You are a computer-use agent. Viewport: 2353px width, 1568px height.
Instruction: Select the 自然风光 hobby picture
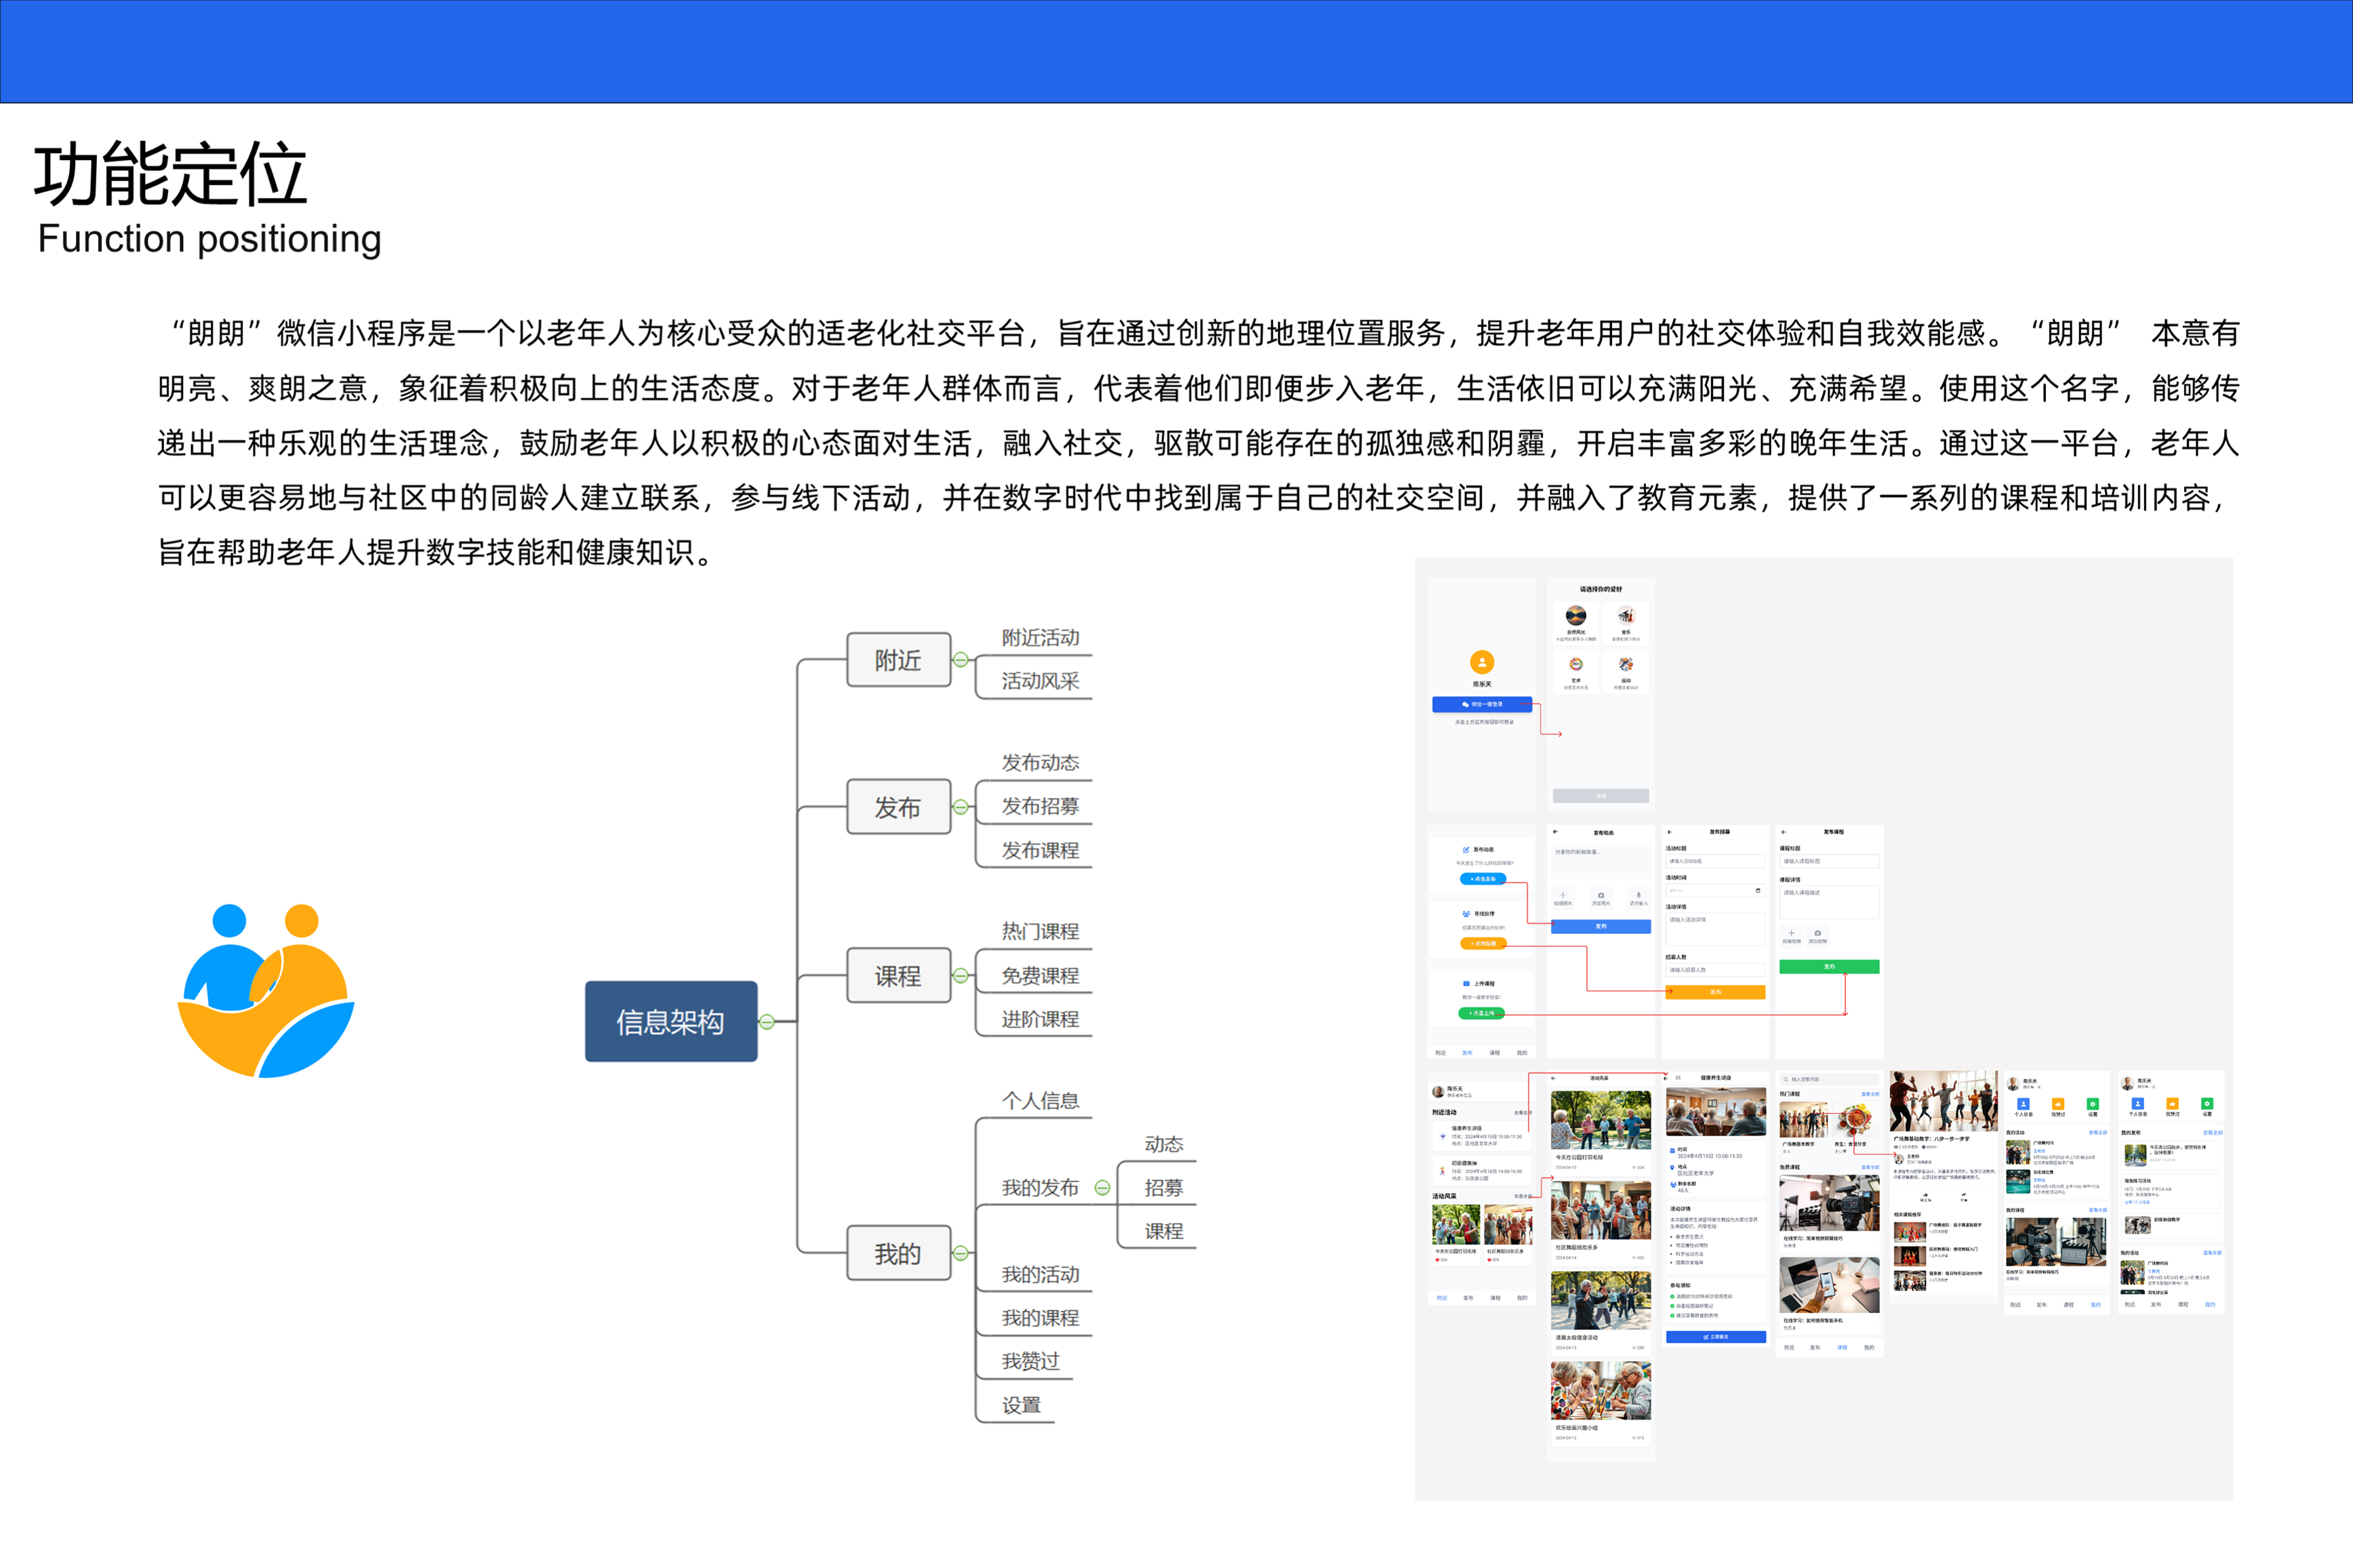pyautogui.click(x=1575, y=615)
